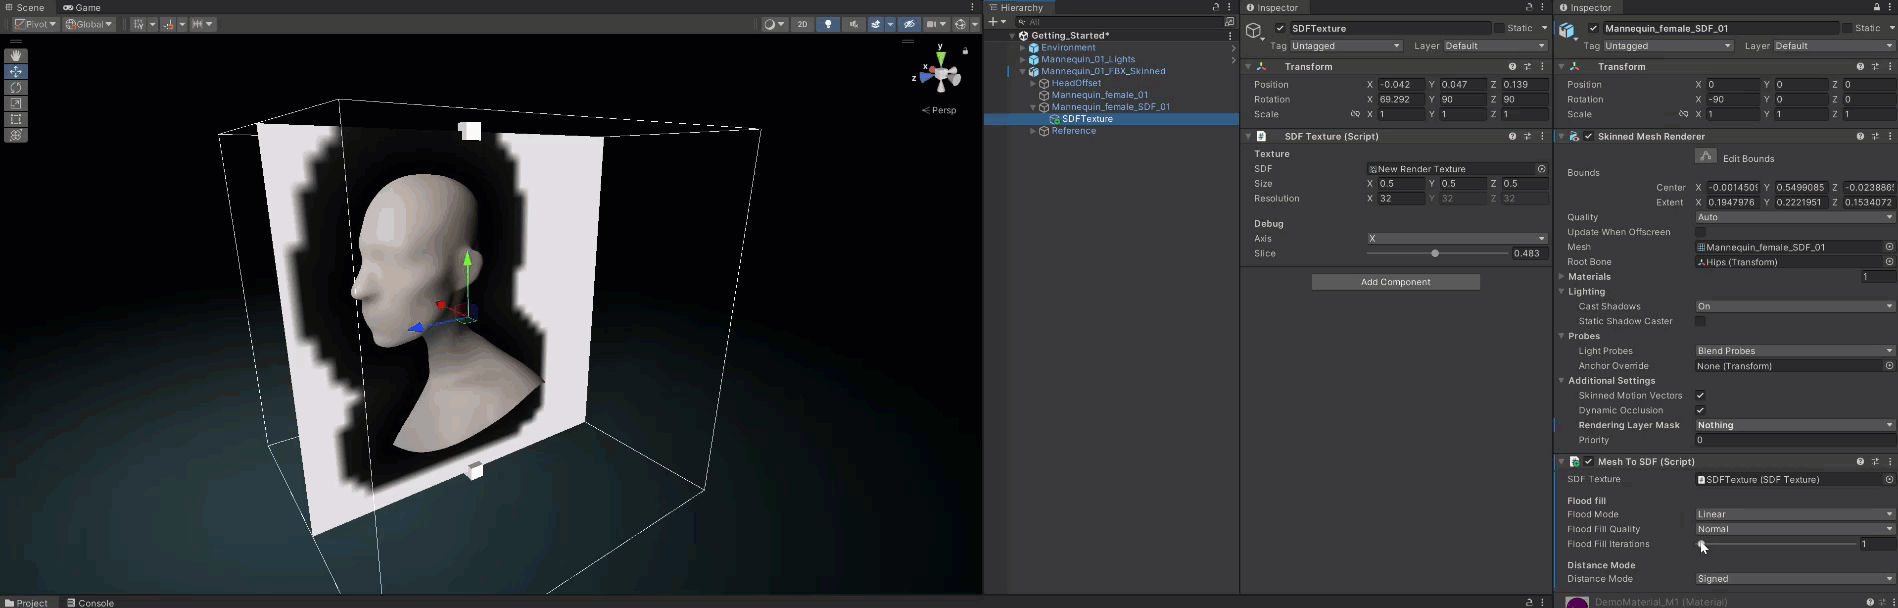
Task: Toggle Static checkbox for SDFTexture
Action: click(x=1499, y=28)
